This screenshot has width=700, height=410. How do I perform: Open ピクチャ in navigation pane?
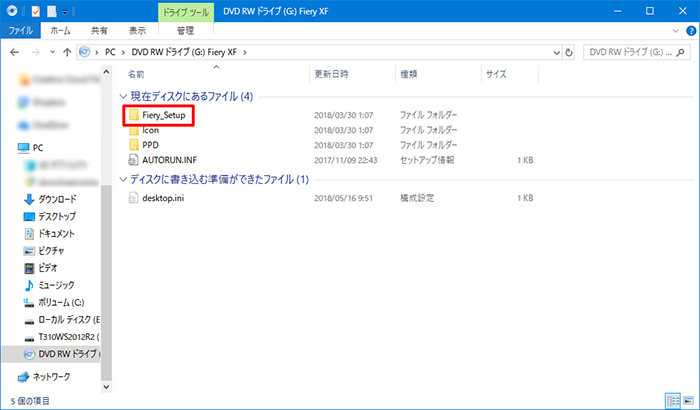click(x=44, y=251)
